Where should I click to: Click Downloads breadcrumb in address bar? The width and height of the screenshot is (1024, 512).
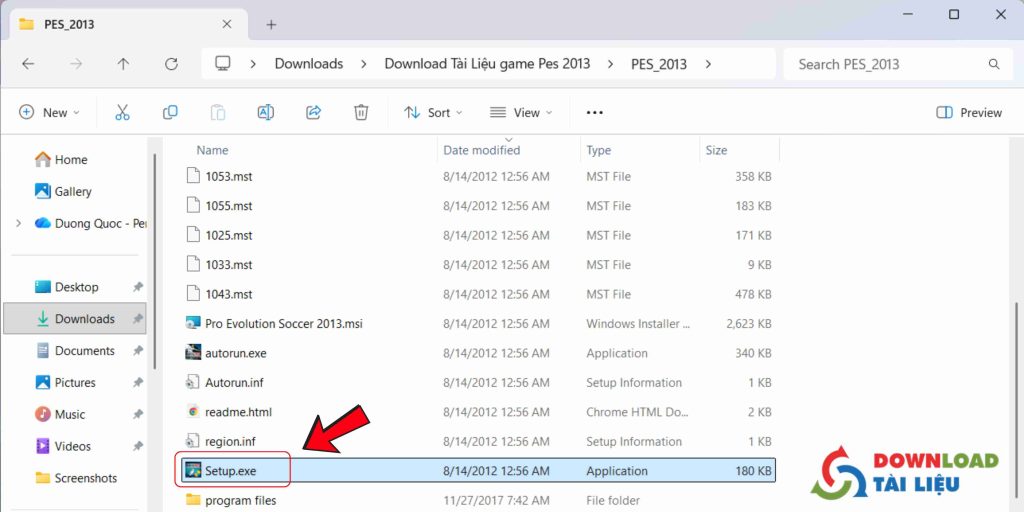[x=308, y=64]
